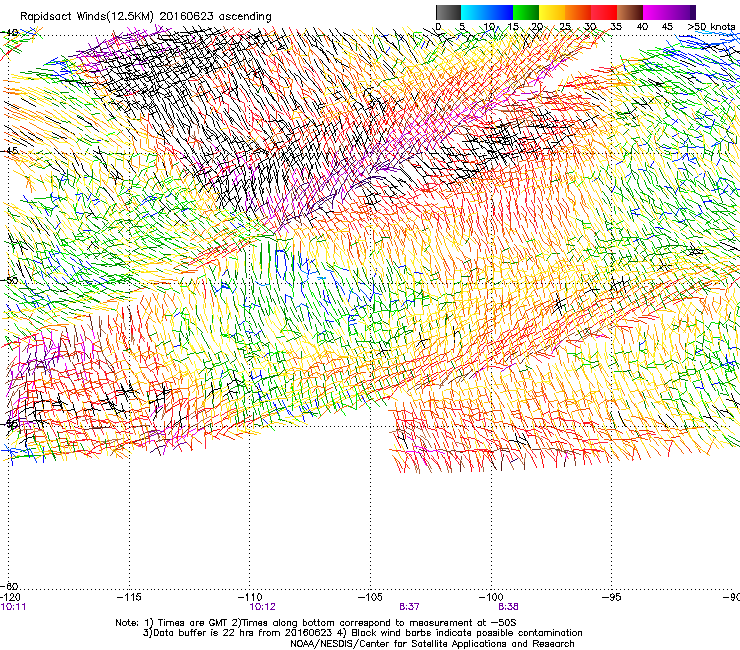
Task: Click the '45' legend tick label
Action: pos(667,27)
